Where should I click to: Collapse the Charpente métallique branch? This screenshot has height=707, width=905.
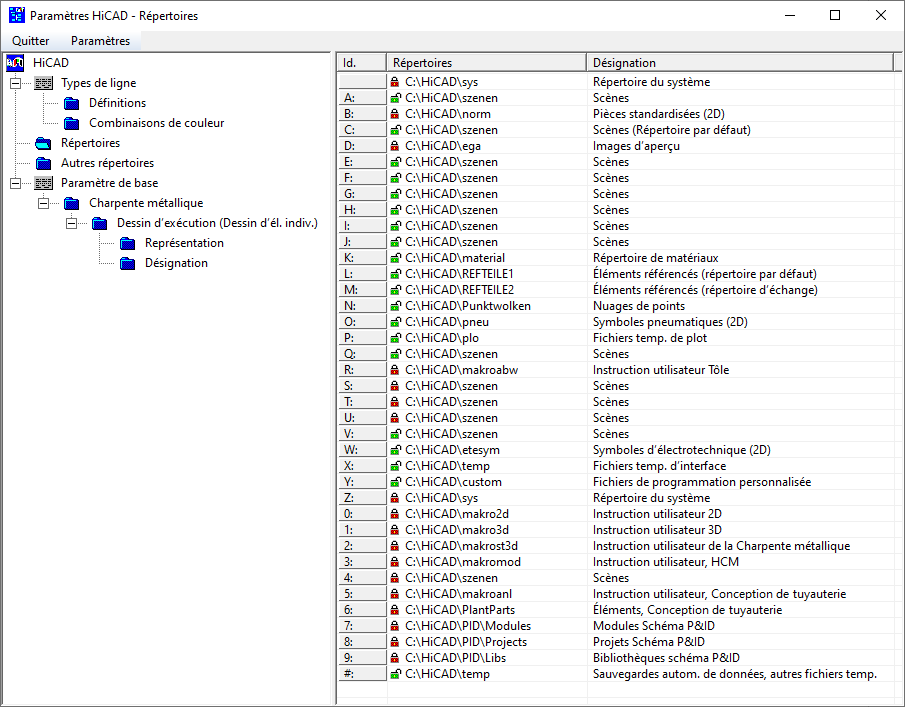(43, 203)
